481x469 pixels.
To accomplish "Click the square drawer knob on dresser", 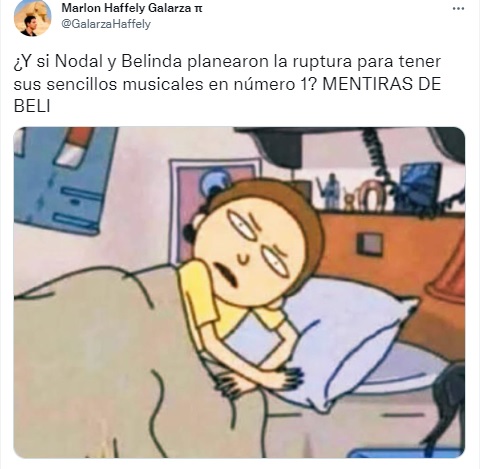I will click(370, 244).
